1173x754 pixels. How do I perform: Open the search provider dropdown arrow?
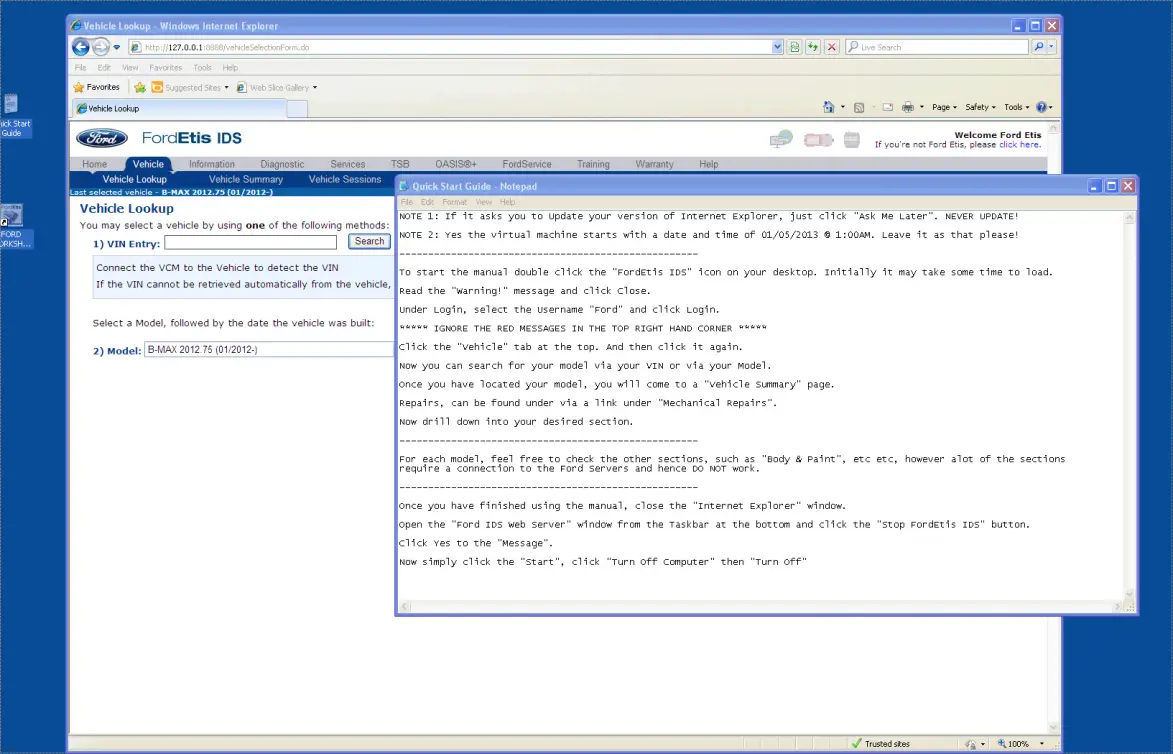coord(1051,46)
